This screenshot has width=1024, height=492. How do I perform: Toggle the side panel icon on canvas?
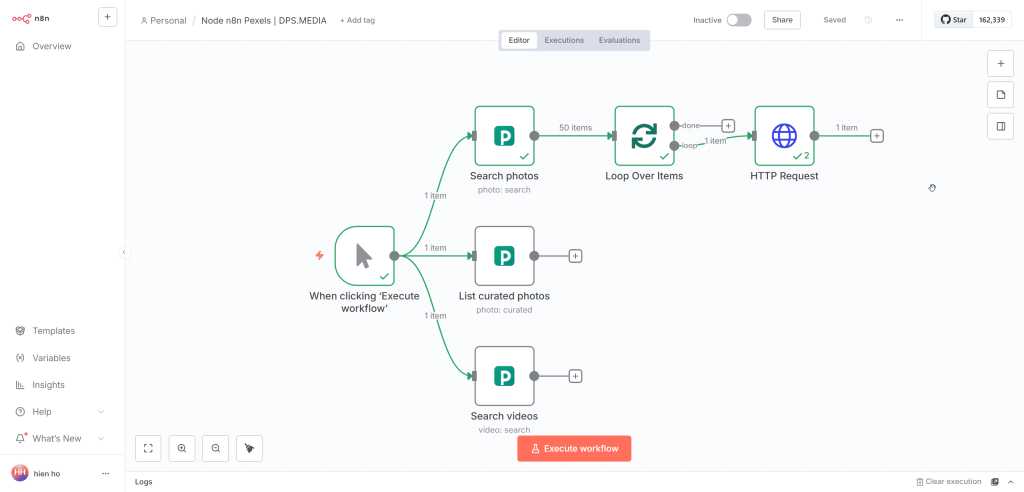point(1000,127)
